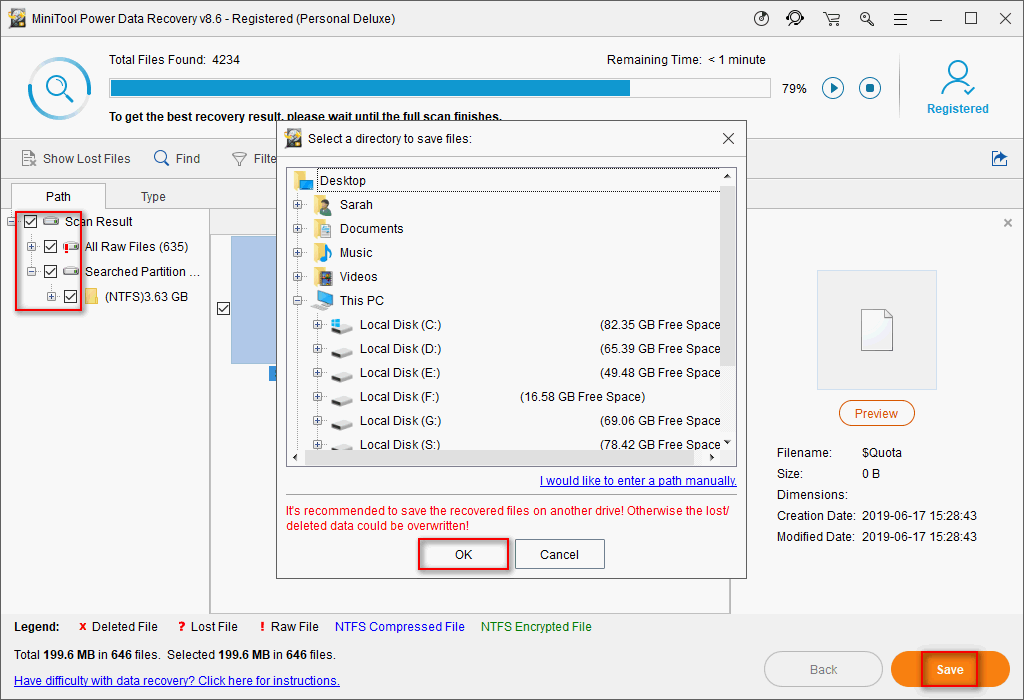Viewport: 1024px width, 700px height.
Task: Click the Find magnifier tool
Action: [177, 158]
